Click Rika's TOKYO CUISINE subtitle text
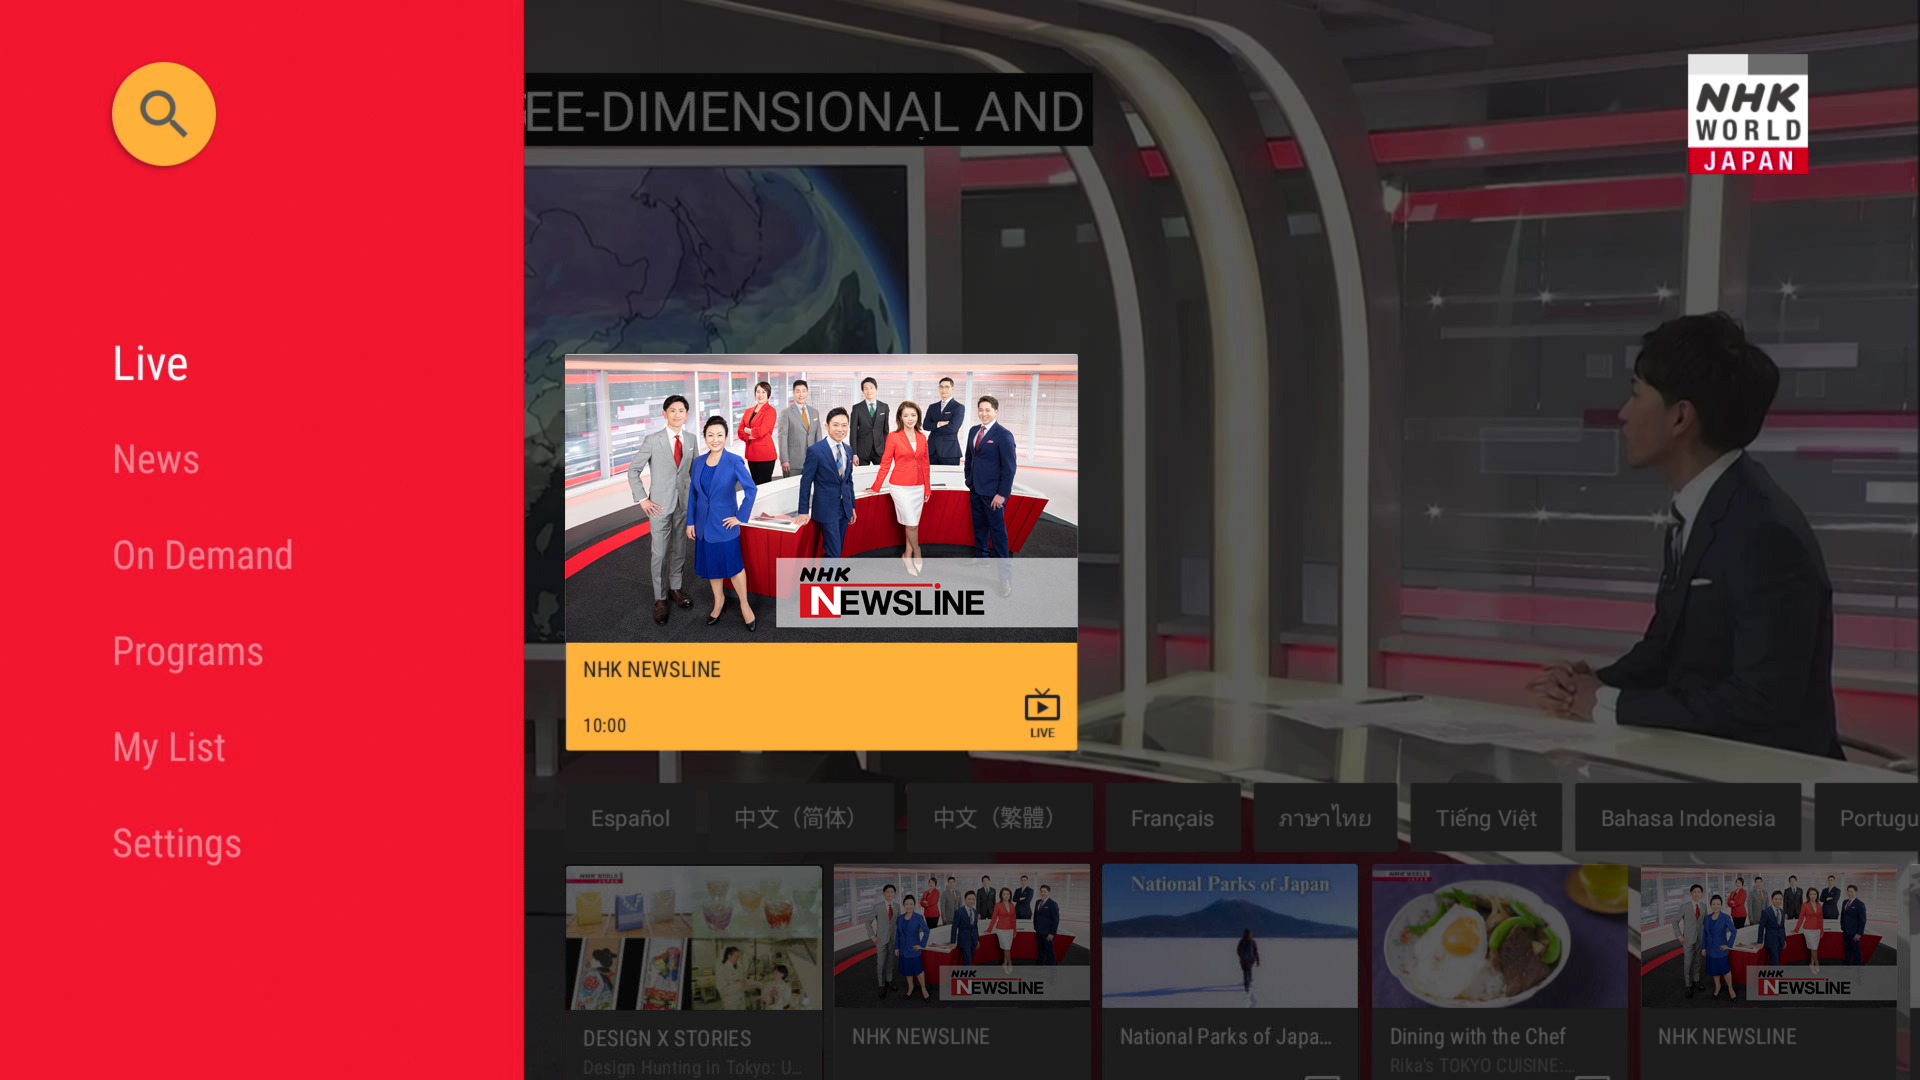The height and width of the screenshot is (1080, 1920). coord(1481,1066)
